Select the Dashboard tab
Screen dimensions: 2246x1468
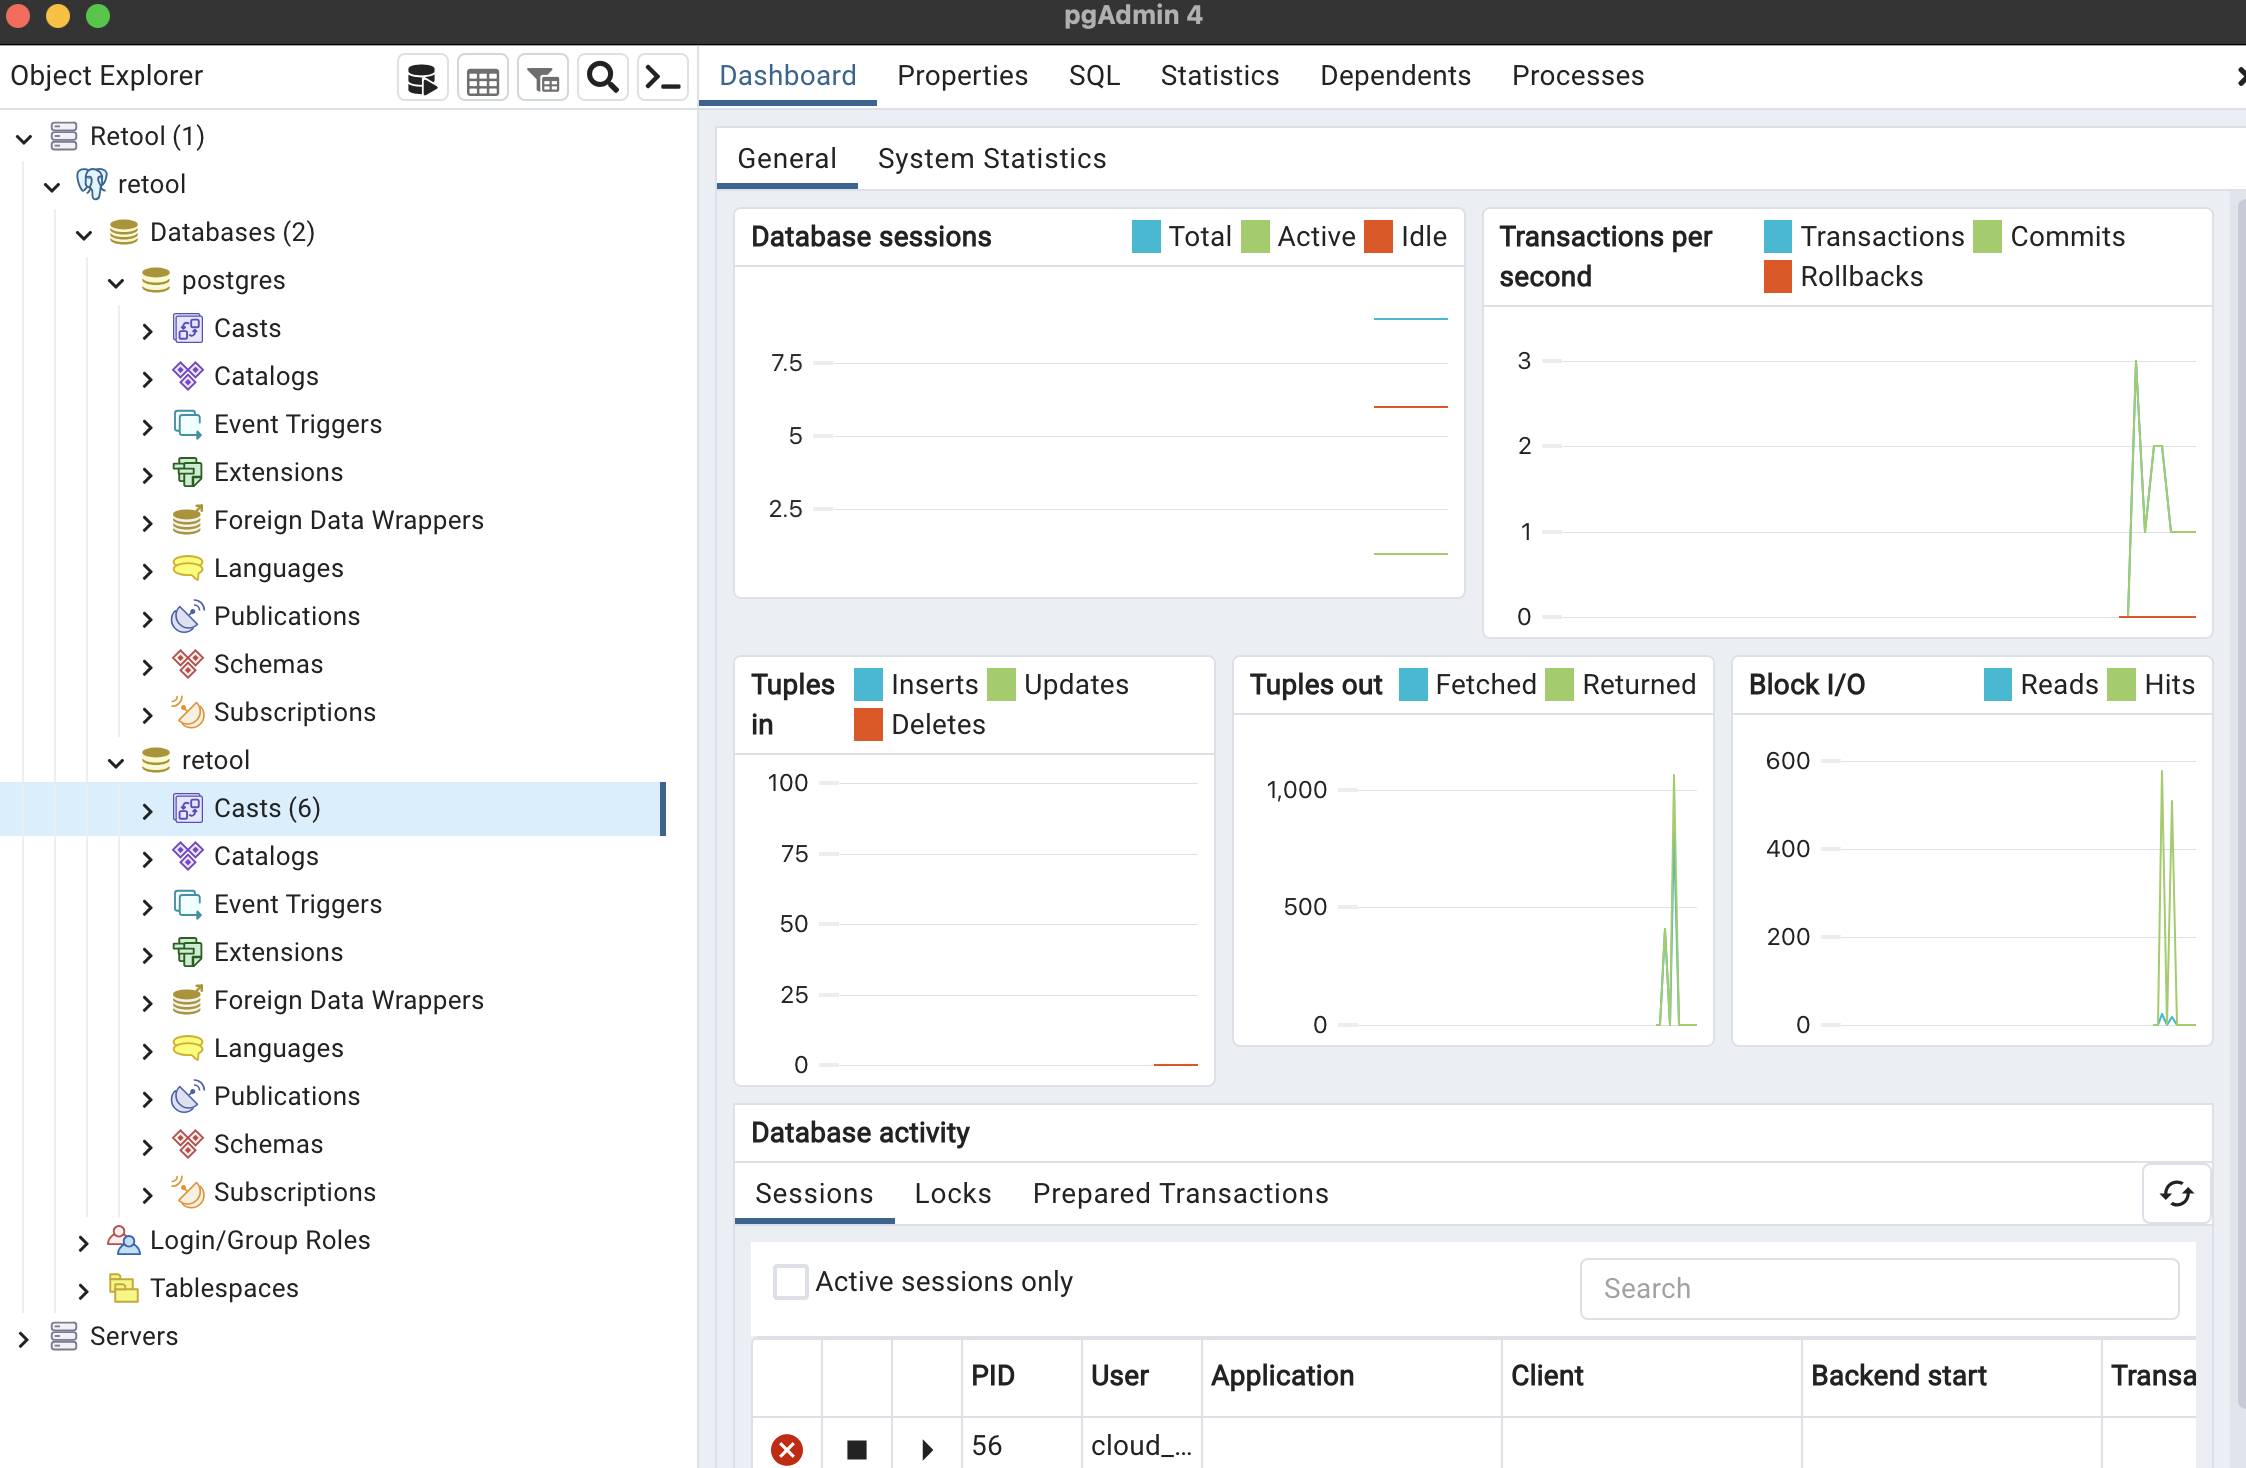pyautogui.click(x=787, y=76)
